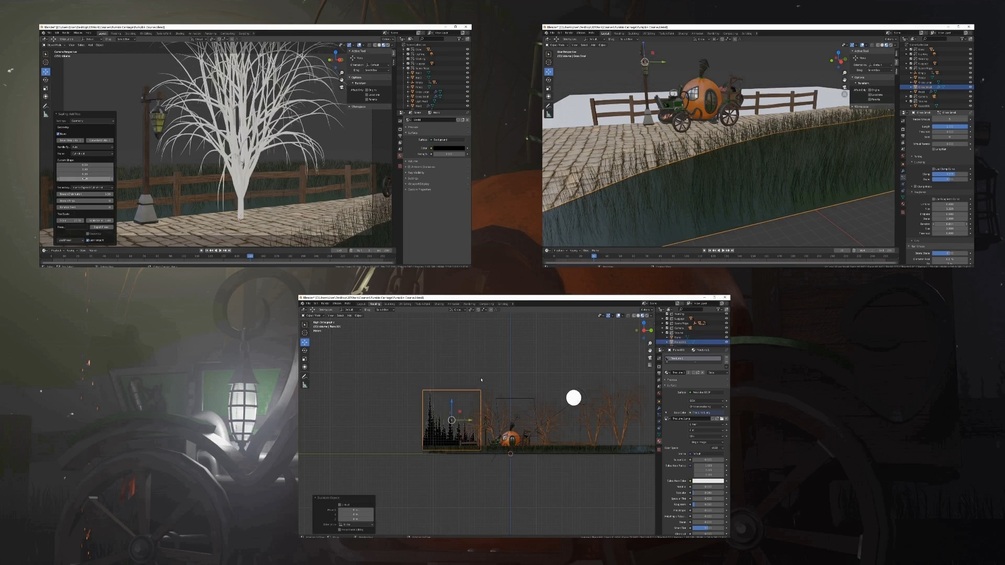
Task: Open the Material properties tab in top-right window
Action: tap(902, 204)
